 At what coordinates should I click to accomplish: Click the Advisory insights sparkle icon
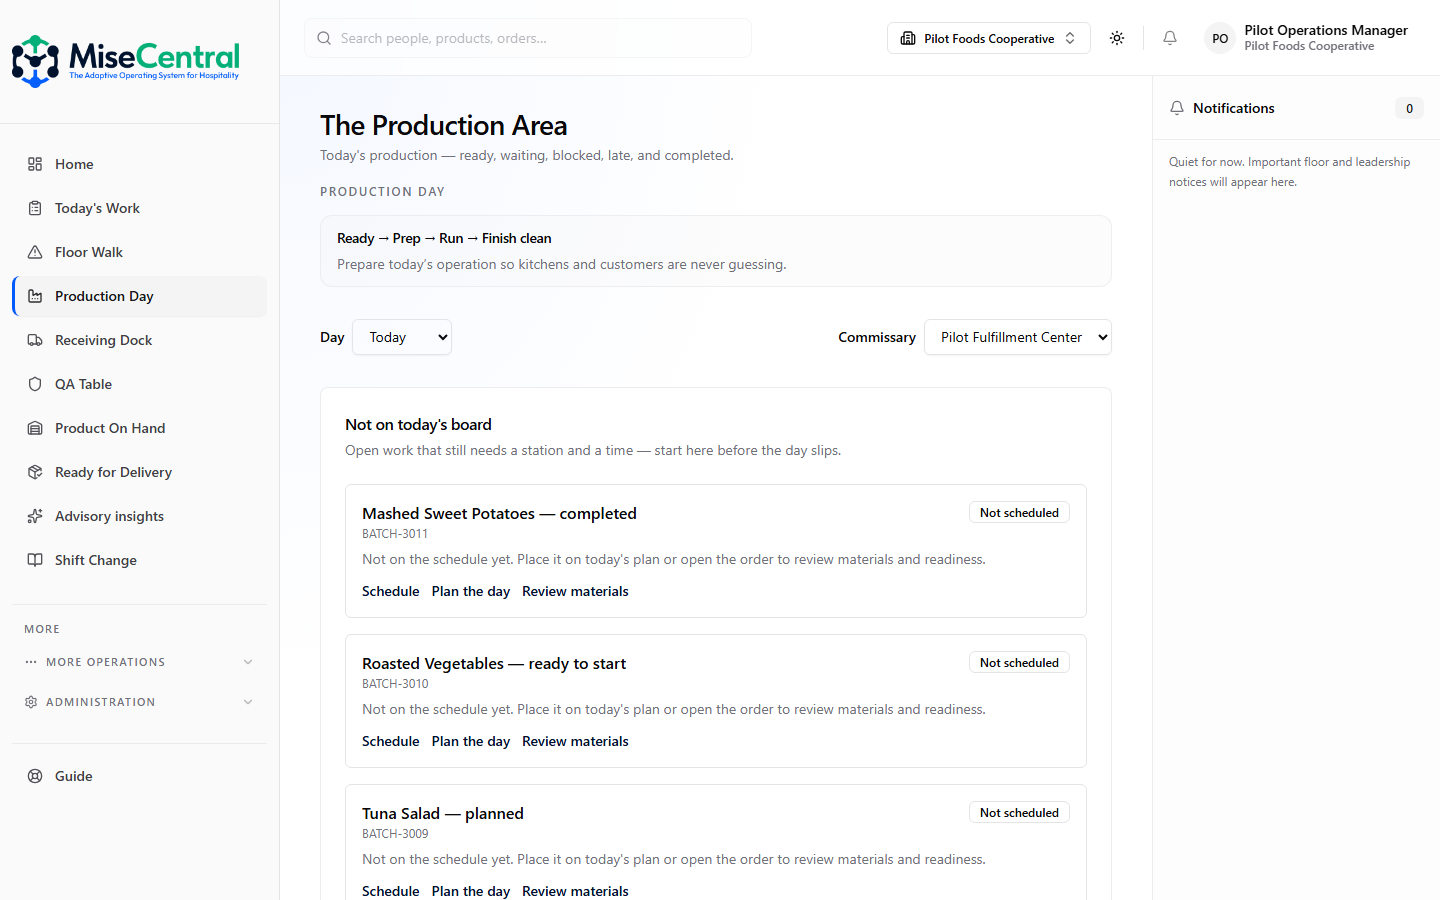[35, 516]
